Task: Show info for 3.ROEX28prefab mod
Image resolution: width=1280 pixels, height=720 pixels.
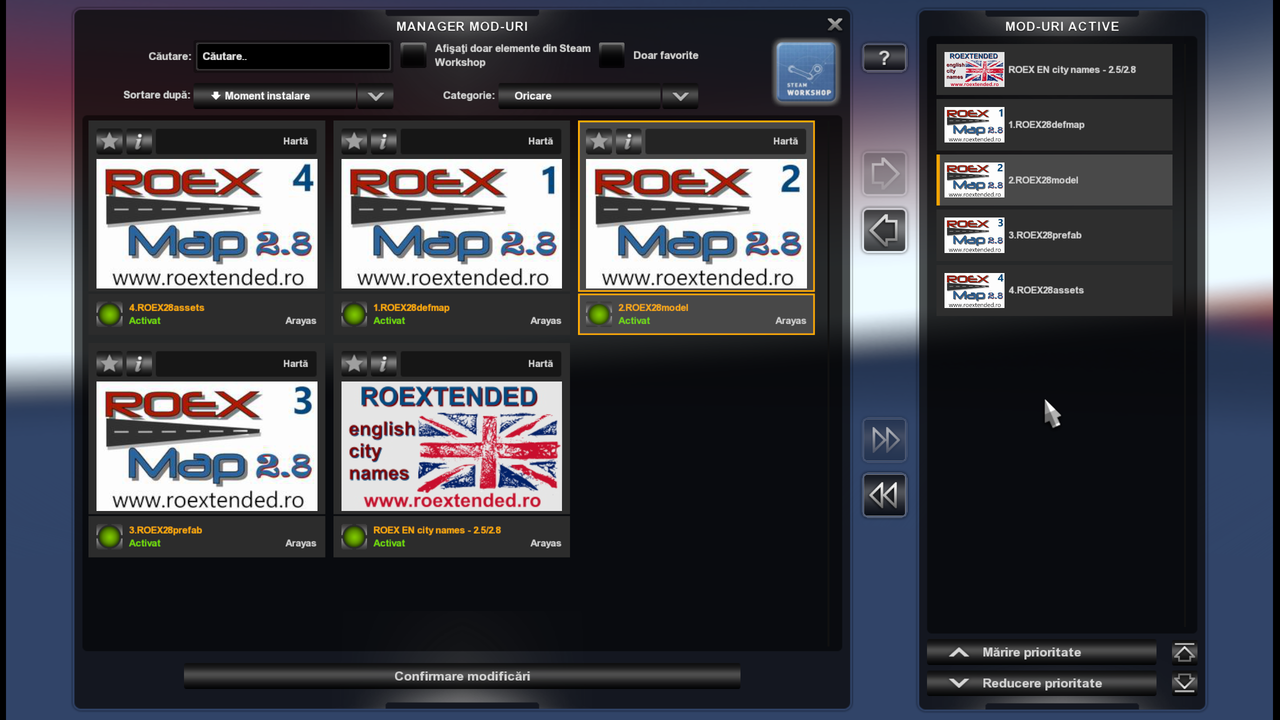Action: point(139,364)
